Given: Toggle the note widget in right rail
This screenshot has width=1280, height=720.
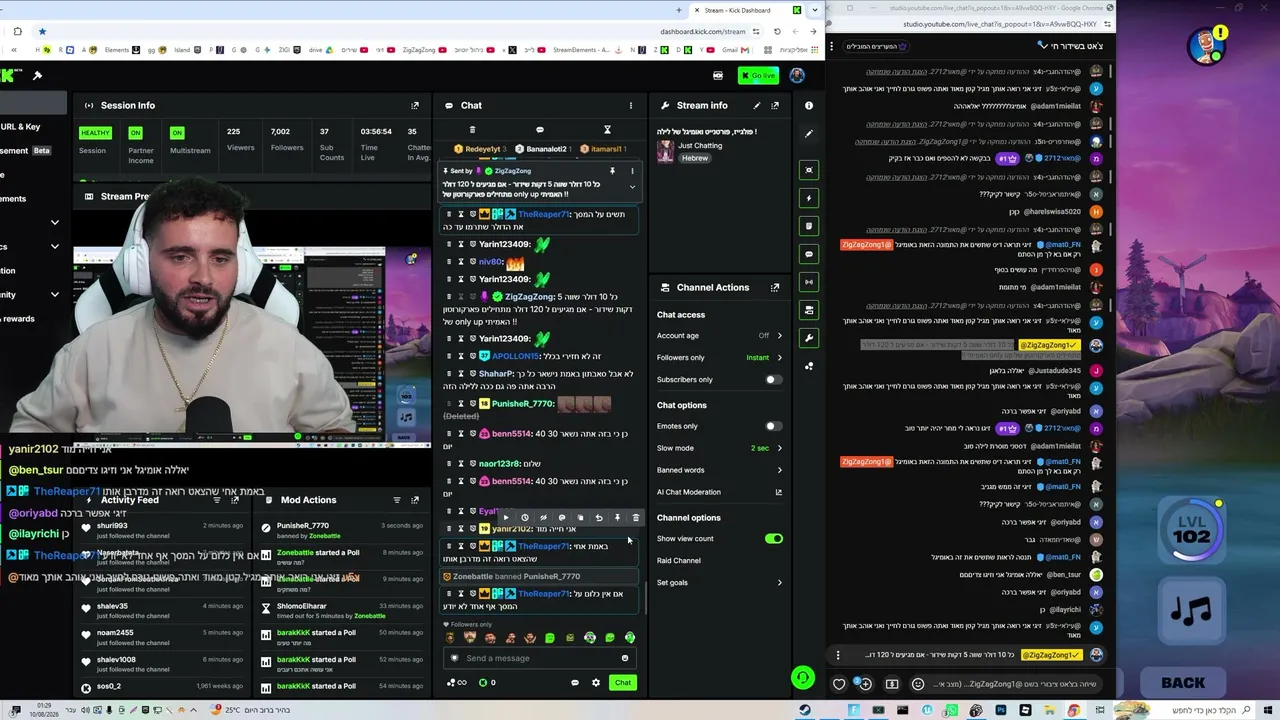Looking at the screenshot, I should 809,226.
